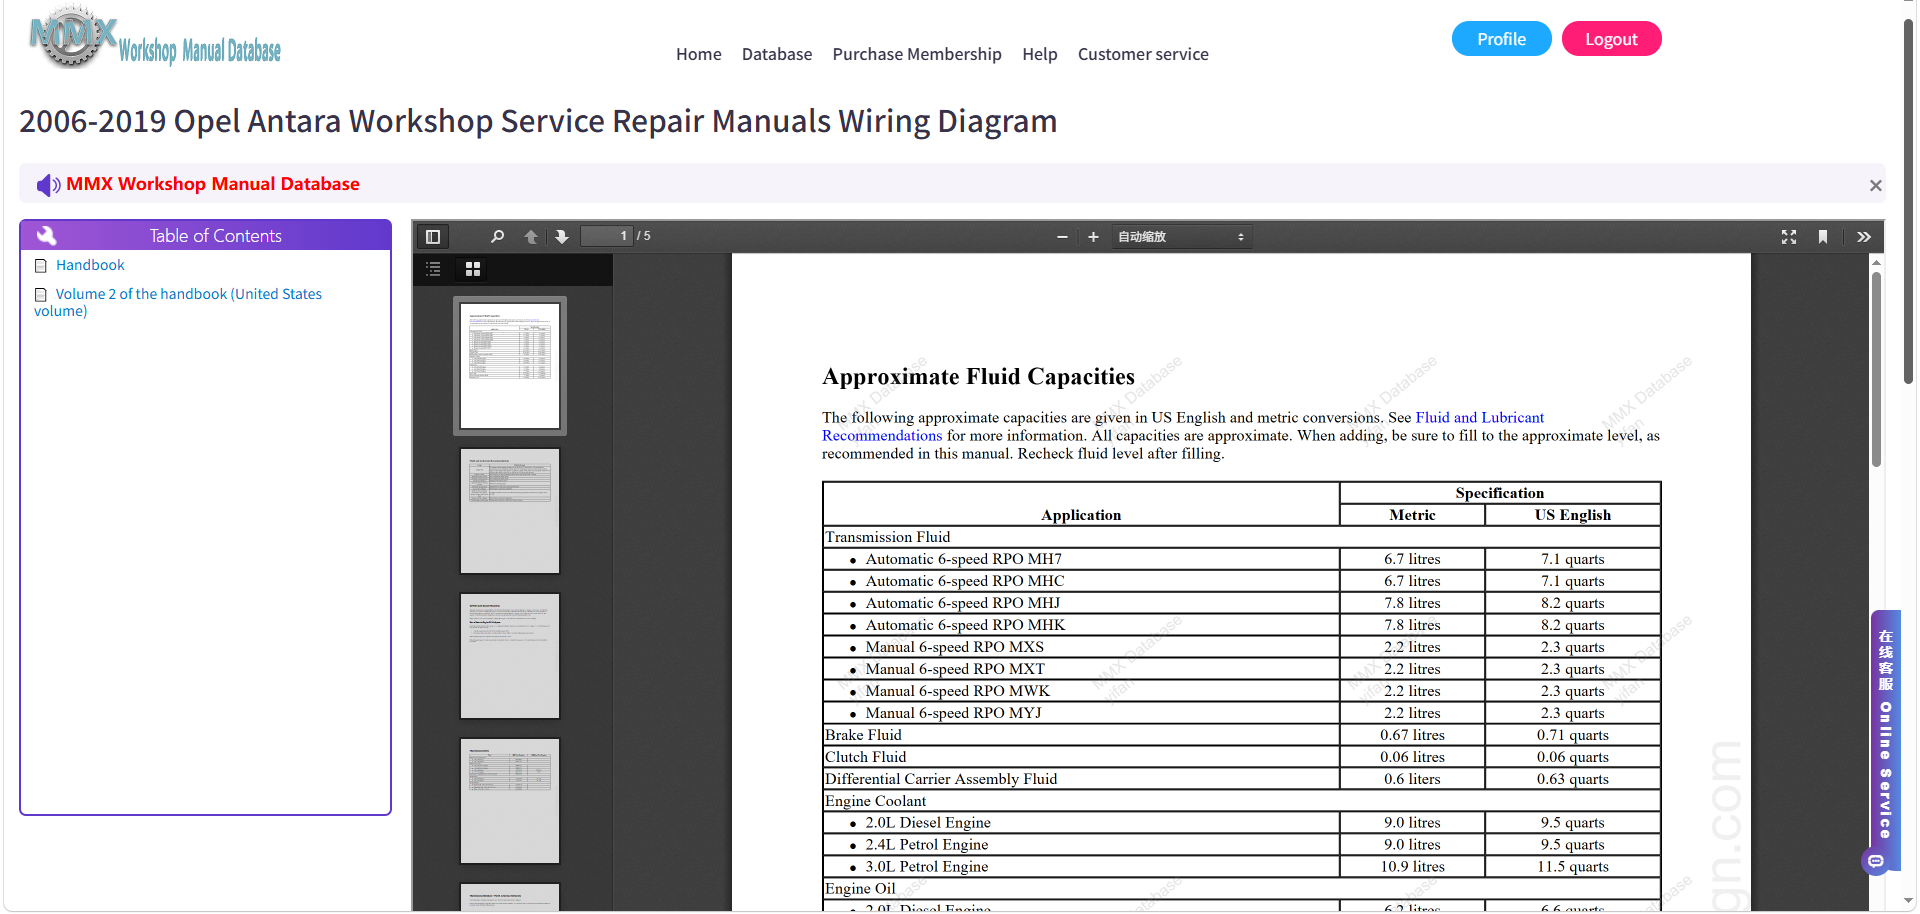The width and height of the screenshot is (1920, 914).
Task: Click the 'Specification' table header
Action: tap(1500, 493)
